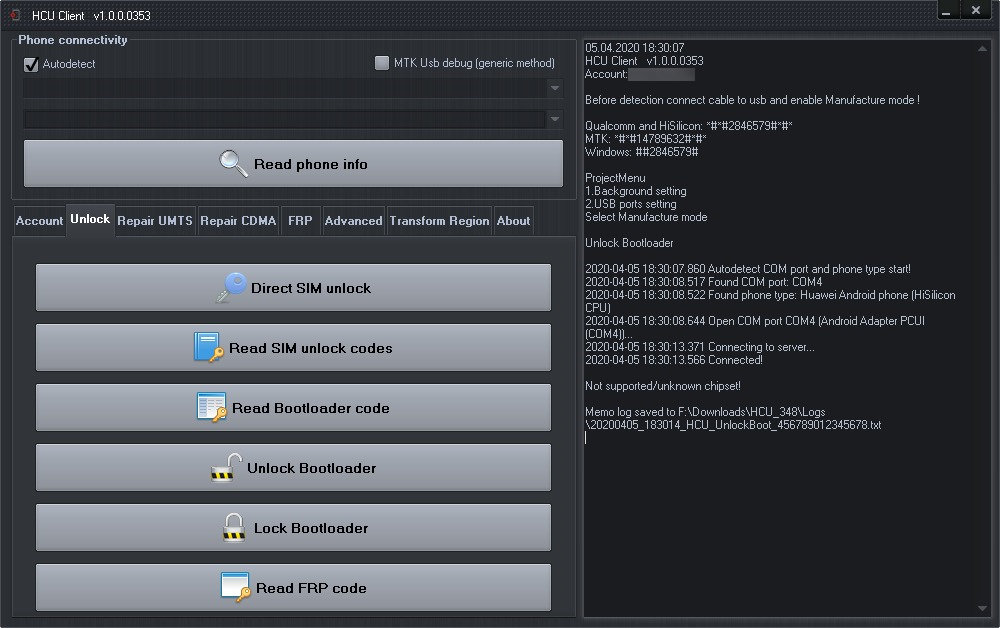Click the 'Memo log saved to' log line

tap(705, 412)
